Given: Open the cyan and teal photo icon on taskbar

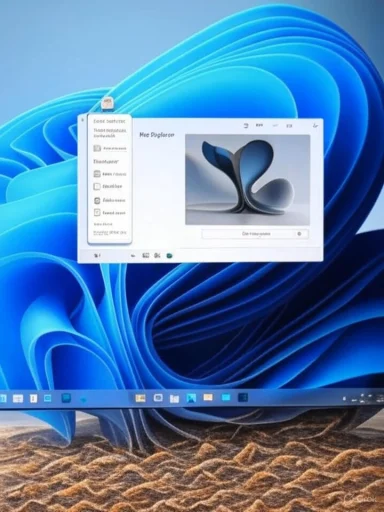Looking at the screenshot, I should (191, 398).
